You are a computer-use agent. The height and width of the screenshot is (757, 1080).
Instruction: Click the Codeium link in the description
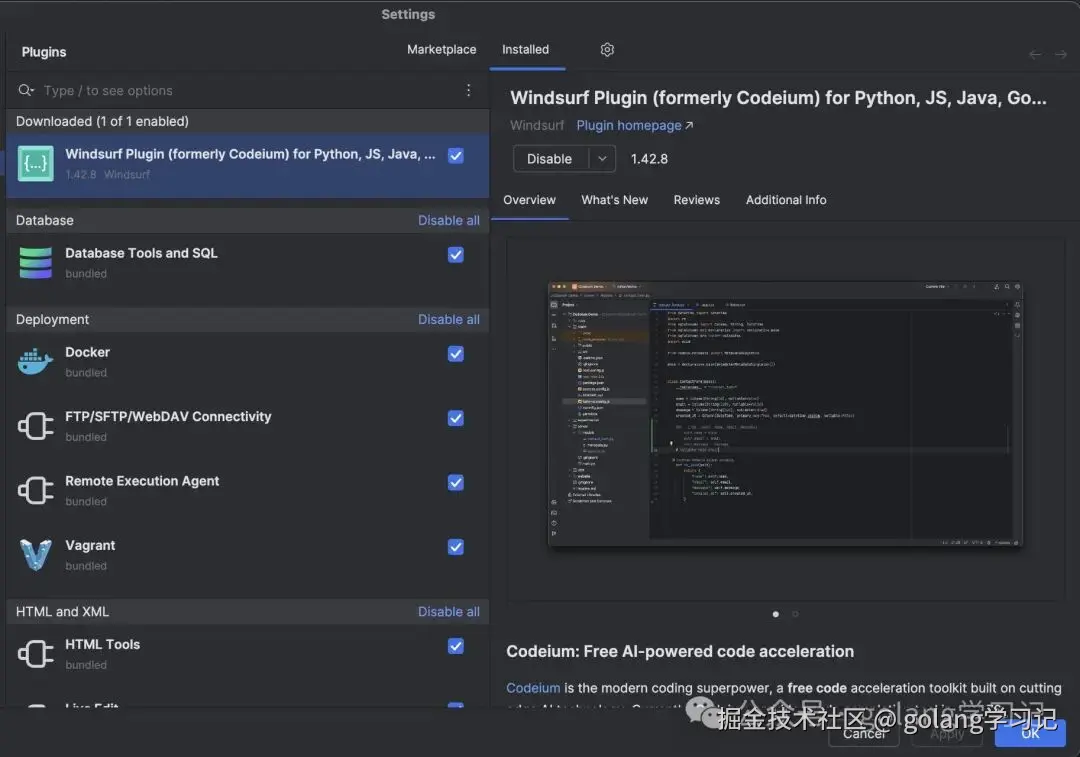[533, 688]
